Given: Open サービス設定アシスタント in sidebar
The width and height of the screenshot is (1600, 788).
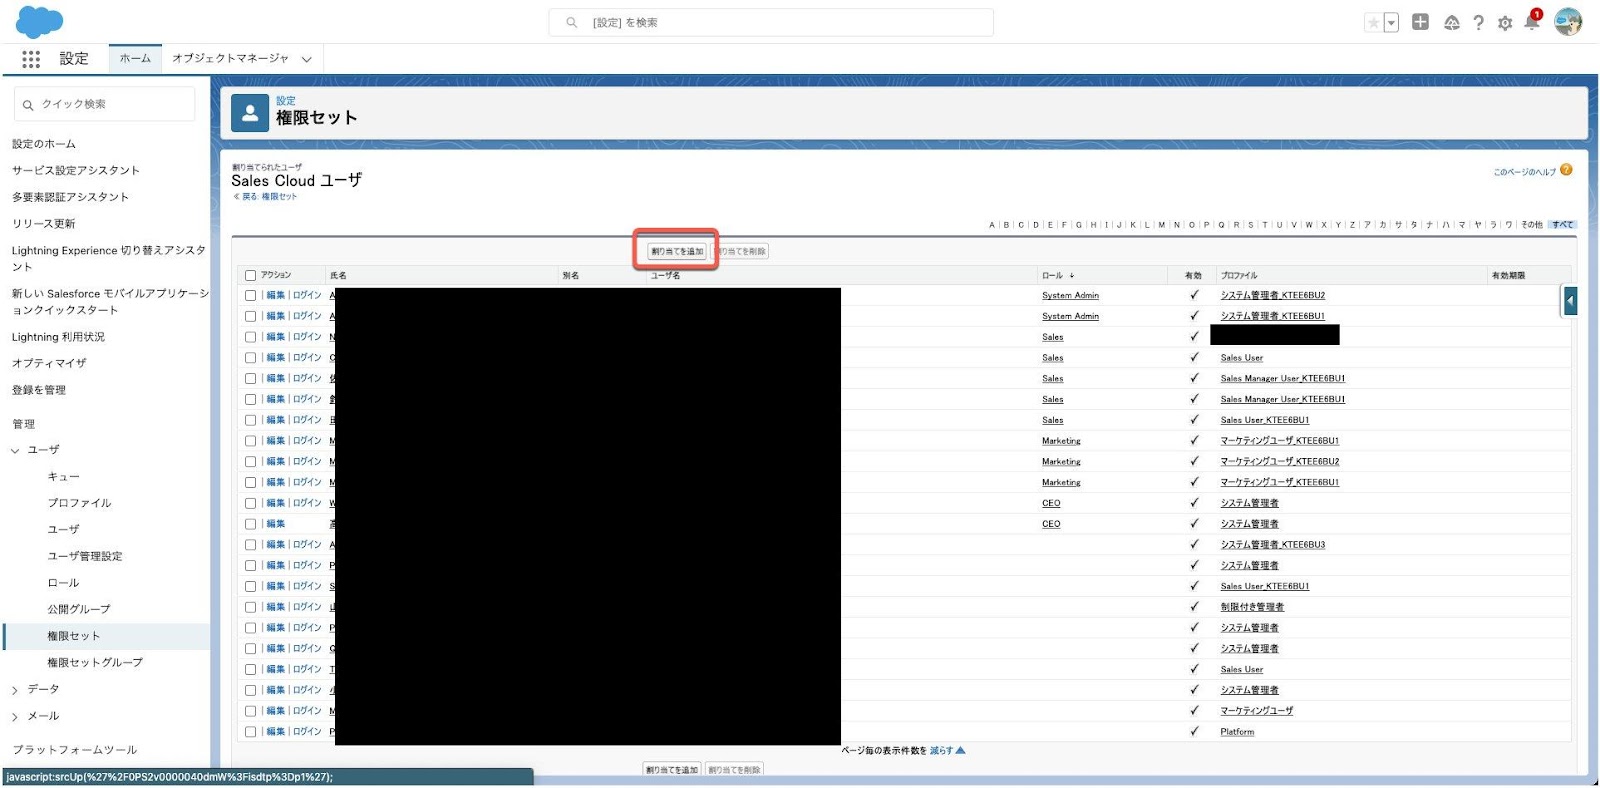Looking at the screenshot, I should click(x=76, y=171).
